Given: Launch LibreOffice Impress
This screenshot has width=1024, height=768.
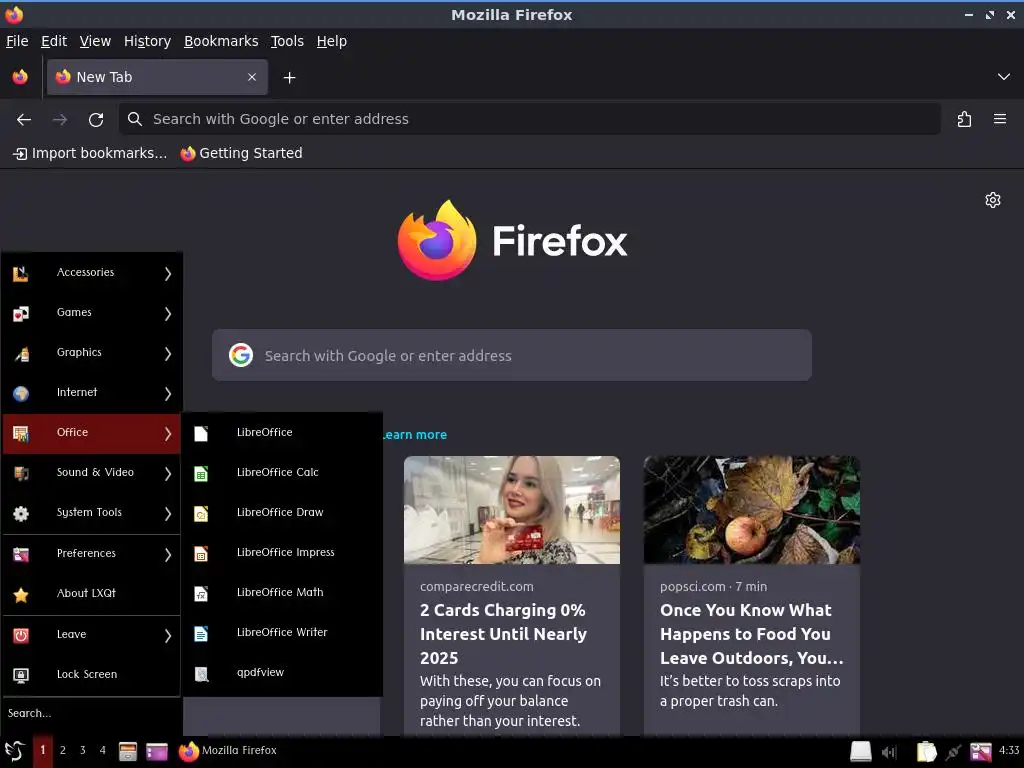Looking at the screenshot, I should click(x=281, y=552).
